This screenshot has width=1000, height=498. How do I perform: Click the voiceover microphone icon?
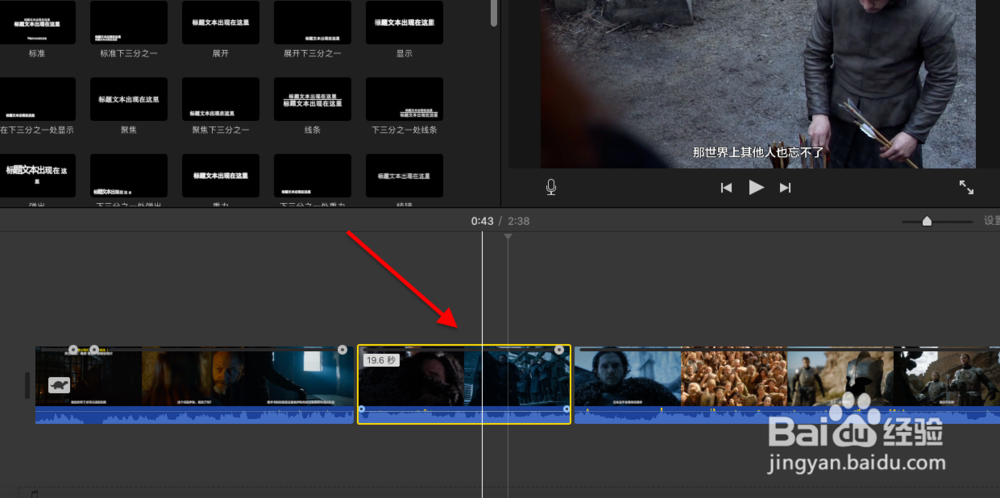[x=551, y=187]
